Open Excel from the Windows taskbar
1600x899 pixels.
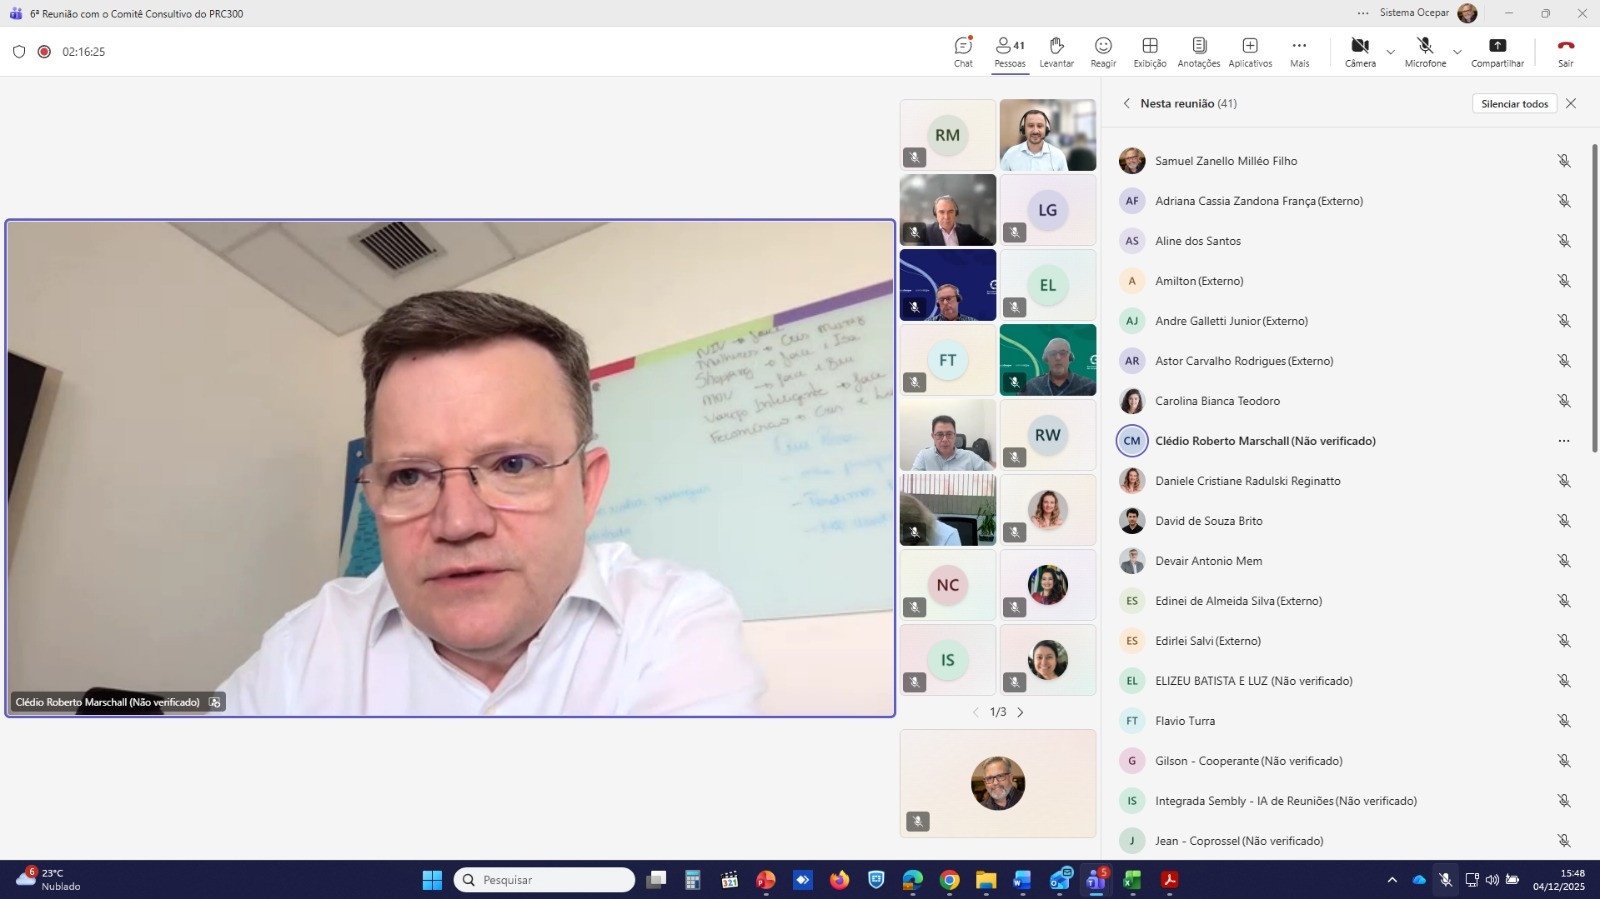[x=1132, y=880]
